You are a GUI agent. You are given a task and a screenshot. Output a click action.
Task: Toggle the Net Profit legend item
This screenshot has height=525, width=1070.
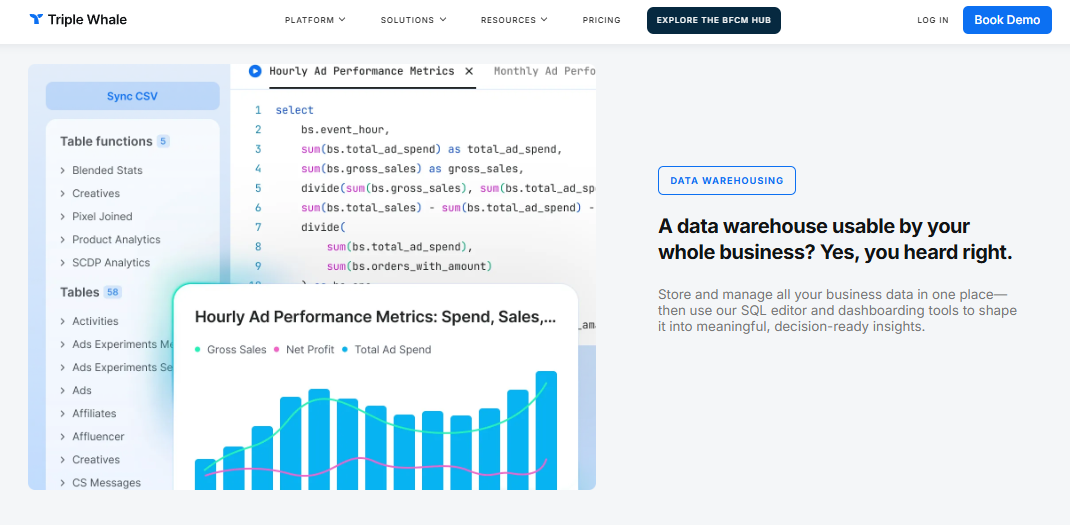[304, 350]
